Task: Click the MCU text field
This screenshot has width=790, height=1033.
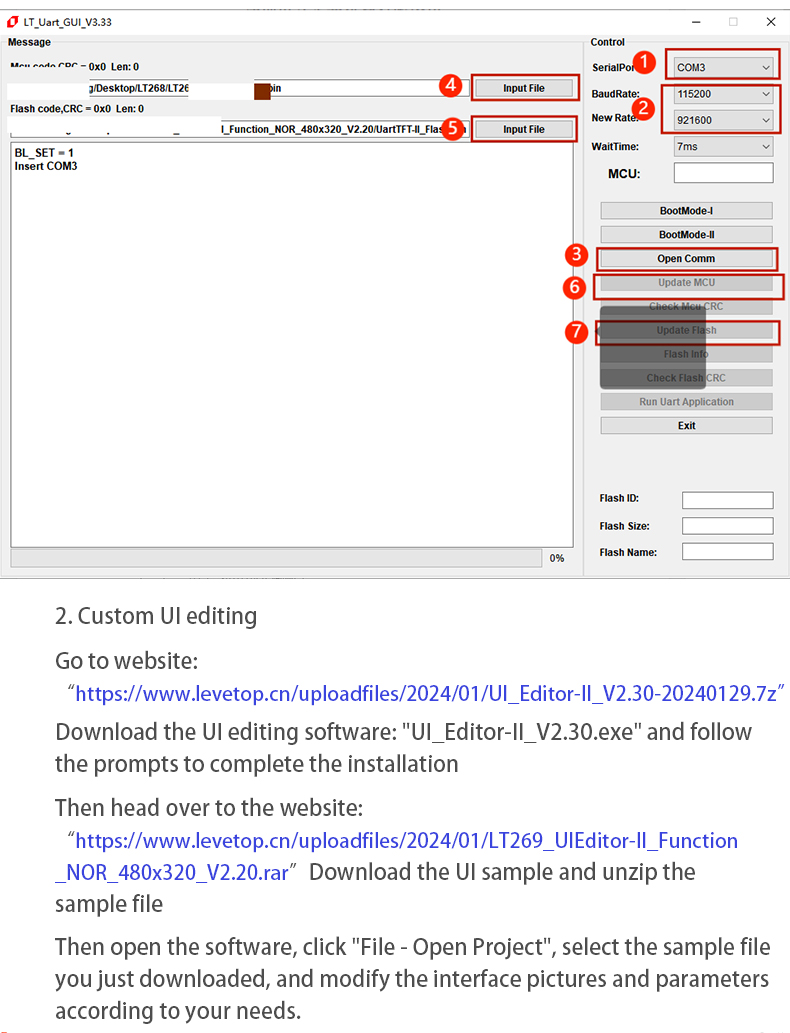Action: coord(723,173)
